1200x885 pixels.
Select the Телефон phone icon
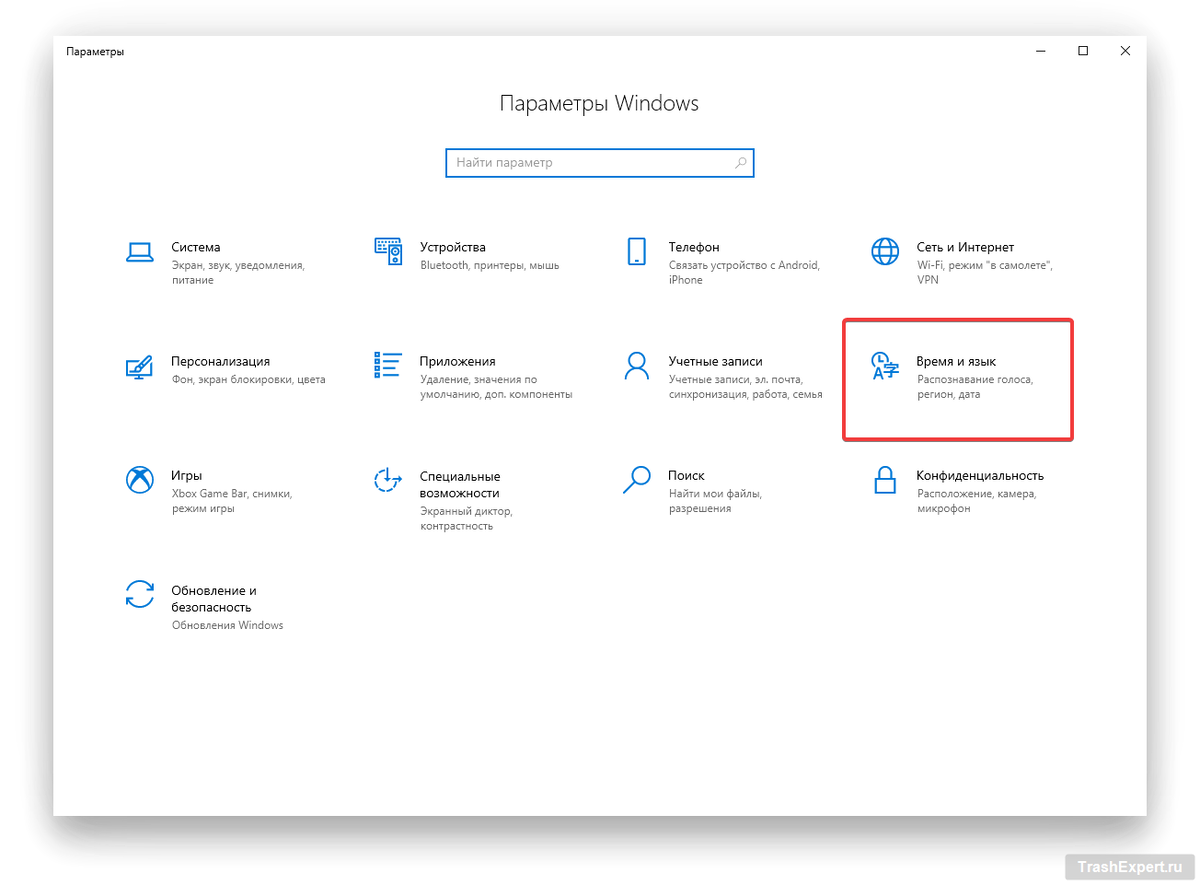coord(636,251)
